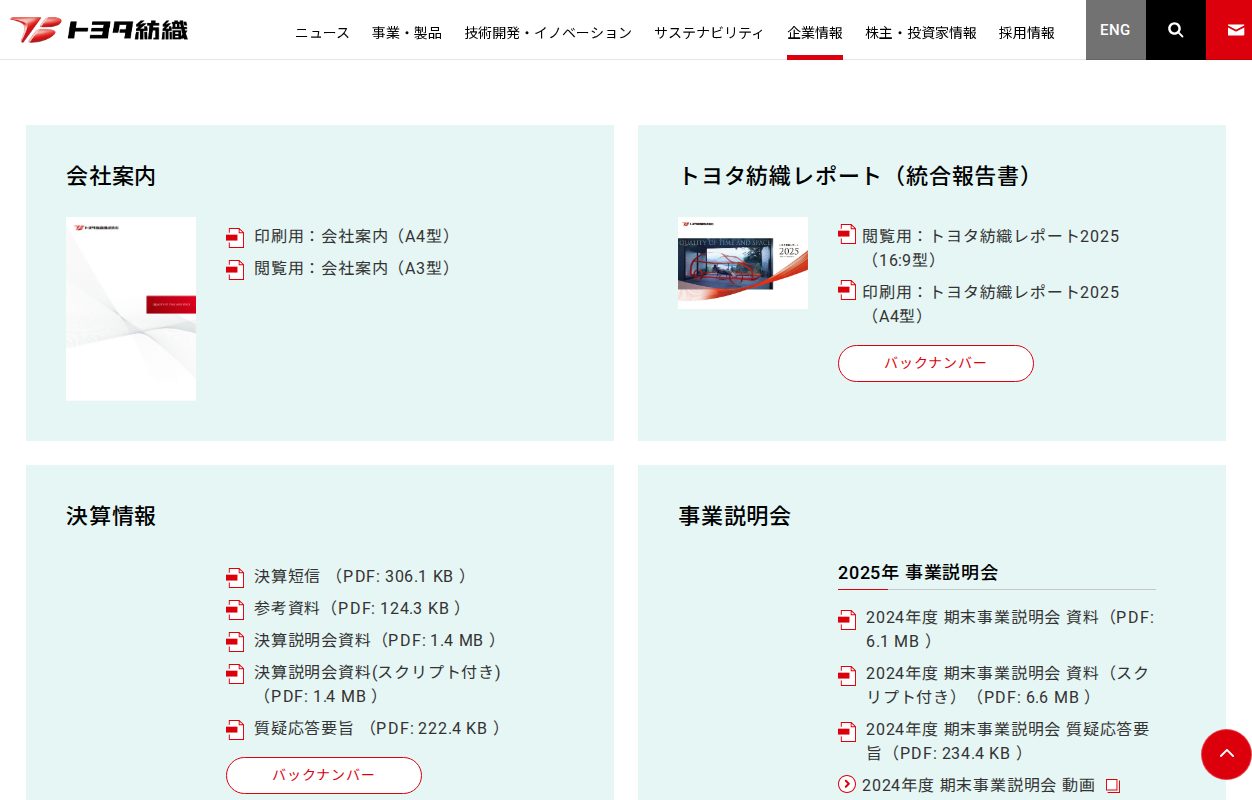The image size is (1252, 800).
Task: Open the ニュース menu
Action: click(x=322, y=32)
